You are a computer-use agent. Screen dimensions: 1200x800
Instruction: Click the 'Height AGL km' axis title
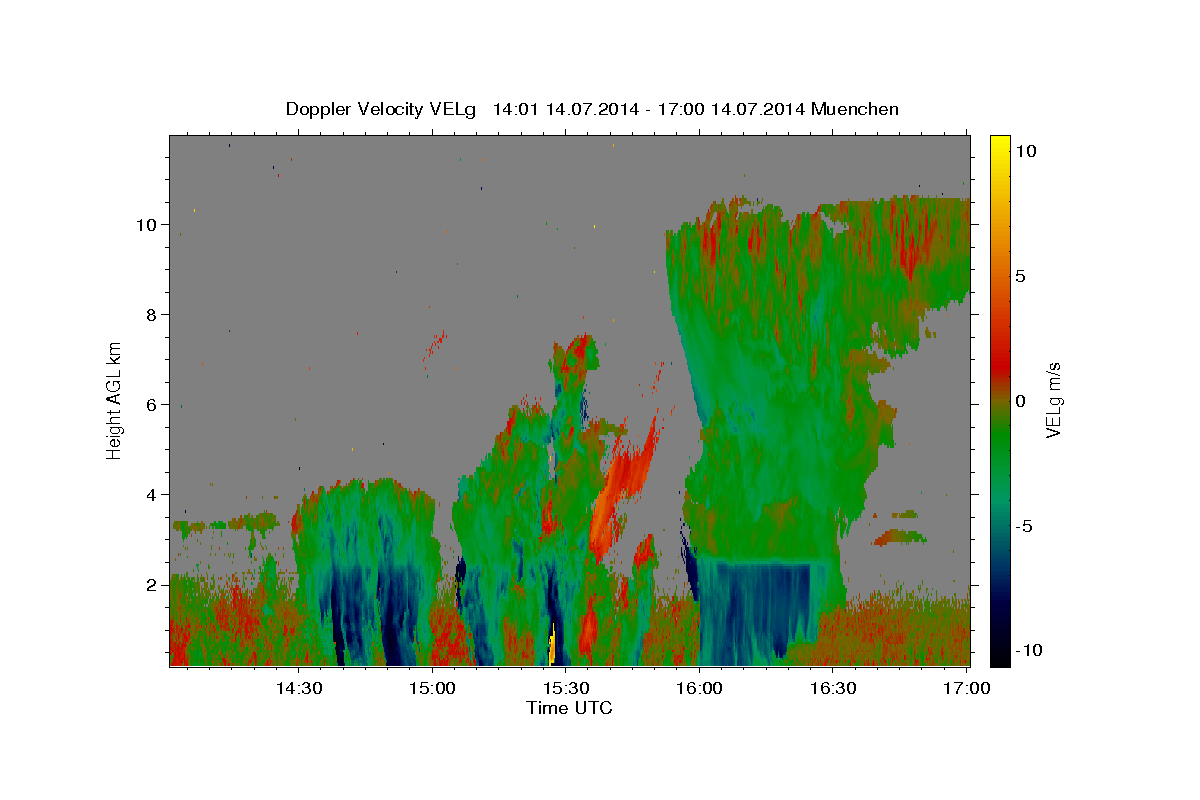click(x=114, y=399)
